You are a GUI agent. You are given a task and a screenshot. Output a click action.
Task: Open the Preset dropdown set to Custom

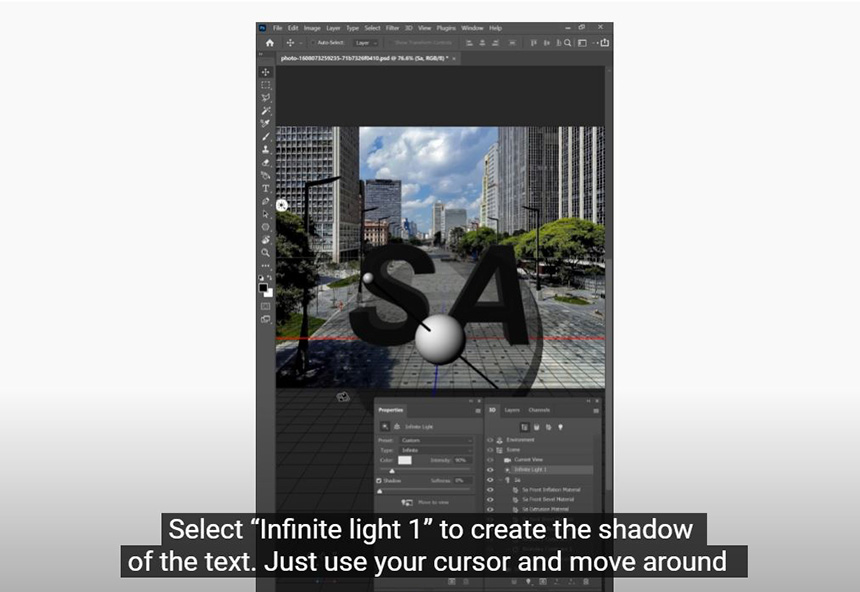pyautogui.click(x=436, y=441)
